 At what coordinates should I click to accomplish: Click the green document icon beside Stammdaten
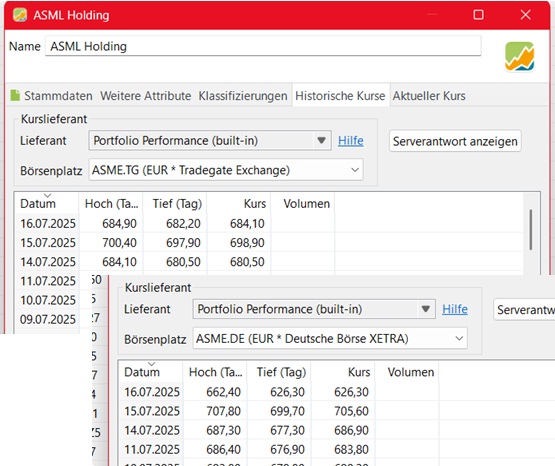[15, 96]
